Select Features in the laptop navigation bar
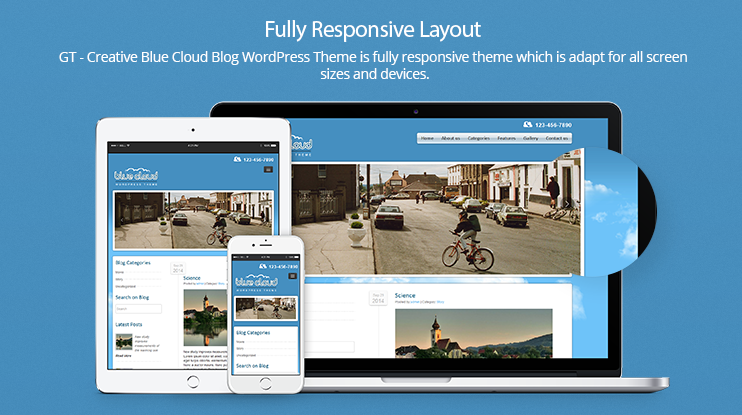The height and width of the screenshot is (415, 742). 506,138
